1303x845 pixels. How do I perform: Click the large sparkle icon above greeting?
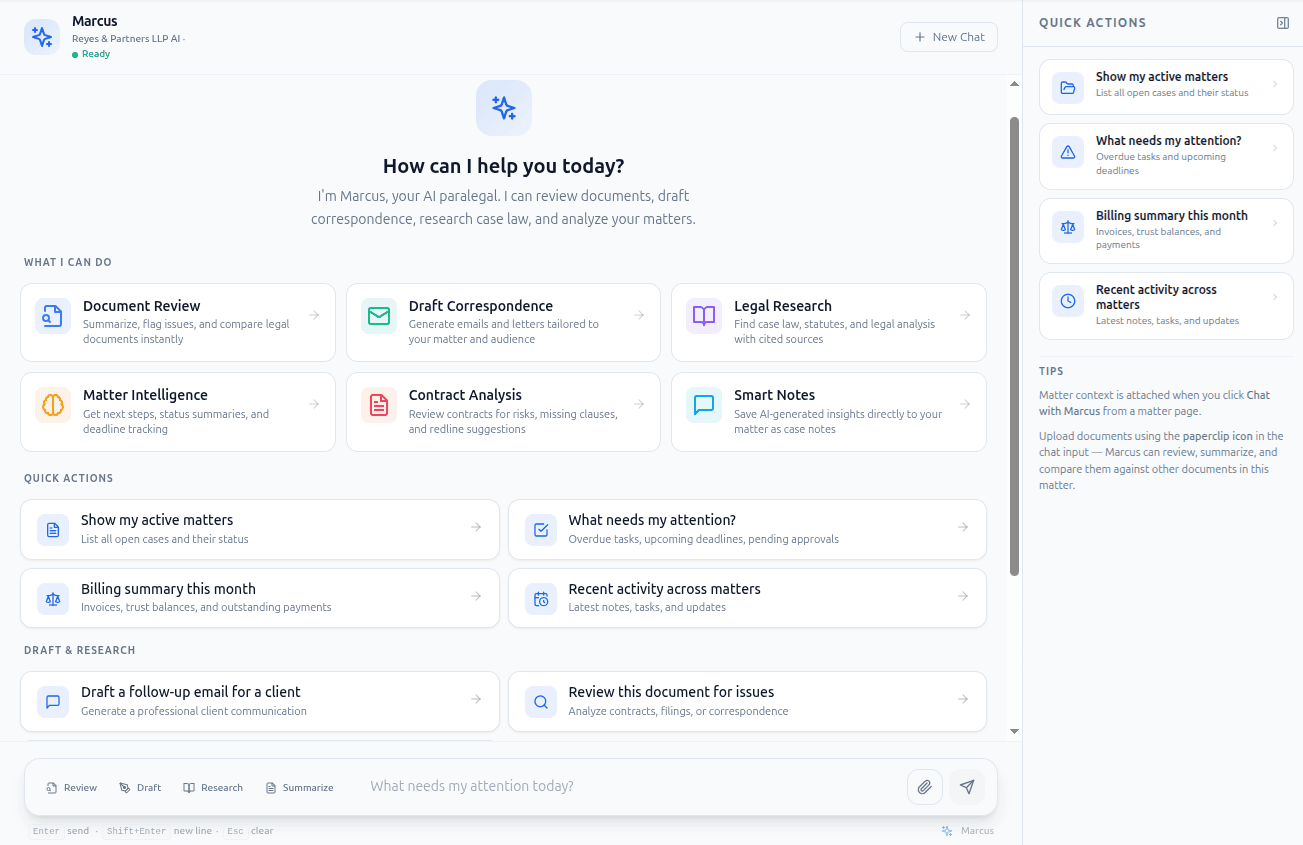[x=504, y=108]
